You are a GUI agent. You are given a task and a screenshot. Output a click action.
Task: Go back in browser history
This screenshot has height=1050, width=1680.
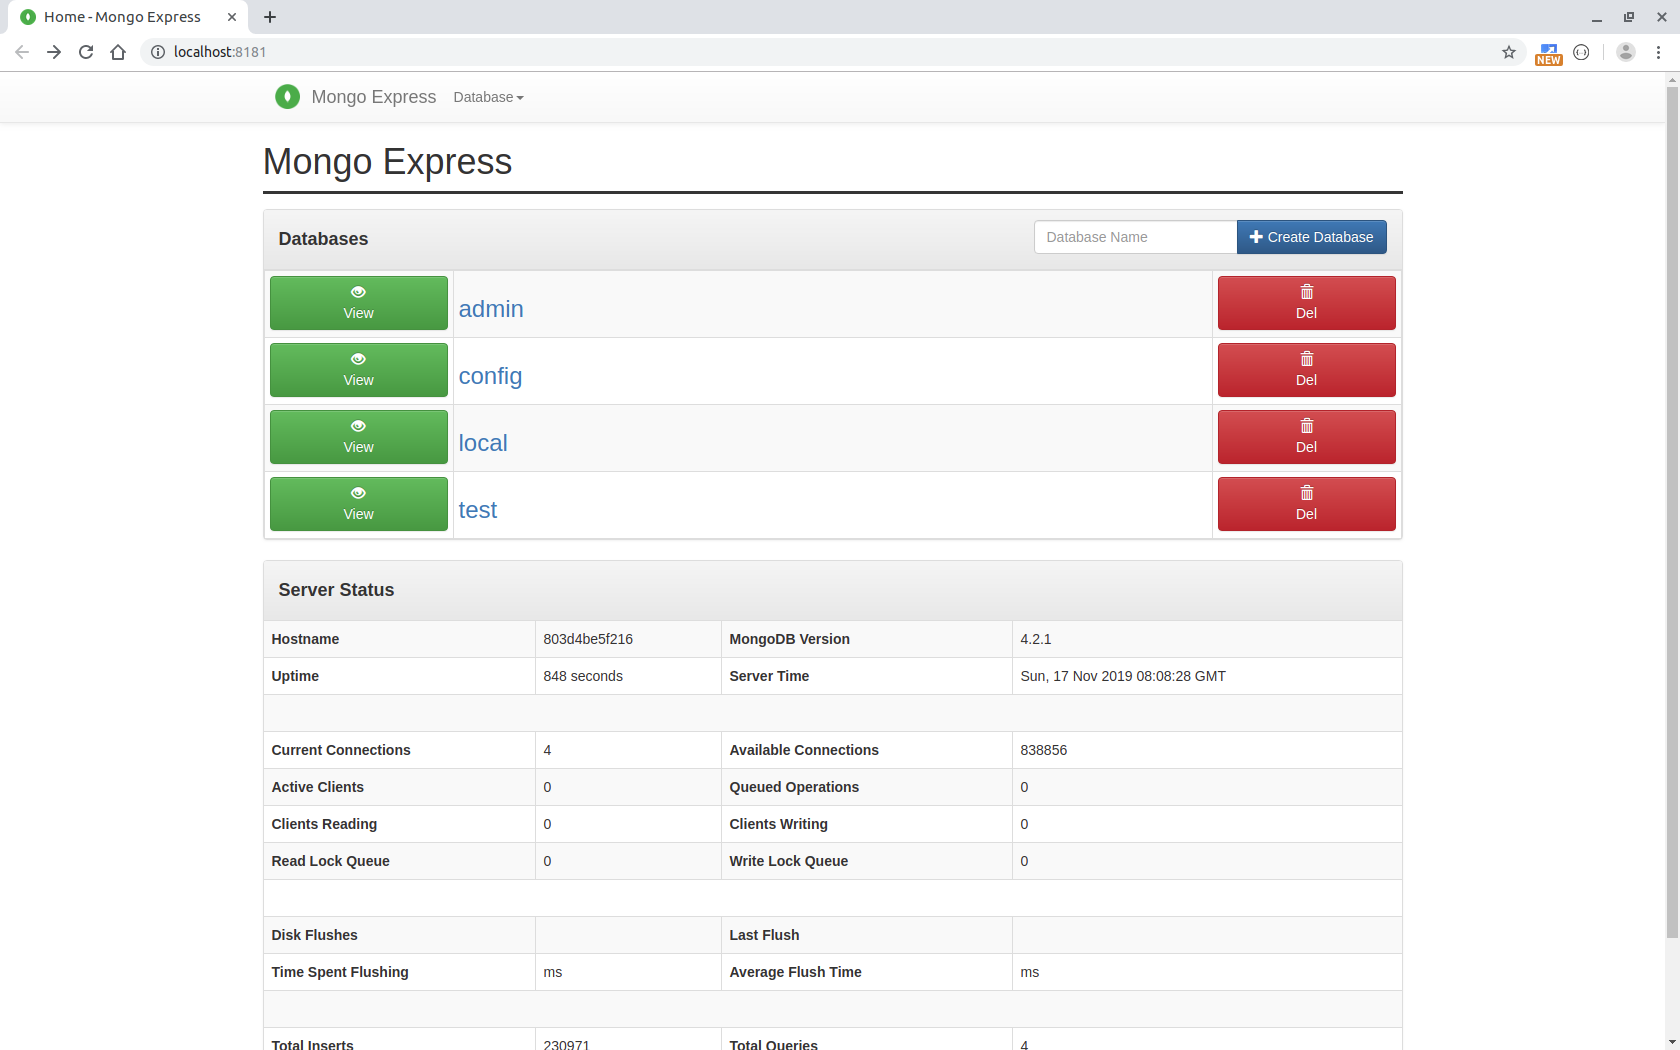22,52
